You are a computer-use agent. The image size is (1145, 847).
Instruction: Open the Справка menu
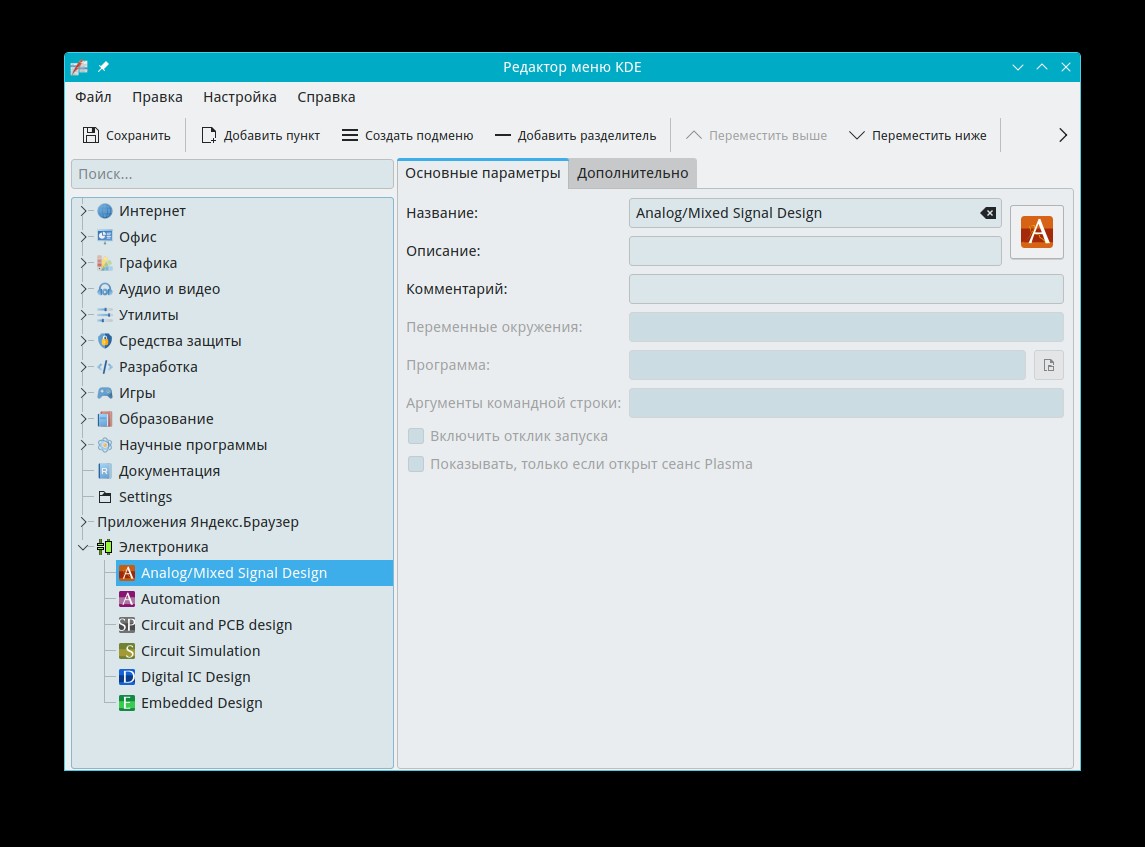326,97
